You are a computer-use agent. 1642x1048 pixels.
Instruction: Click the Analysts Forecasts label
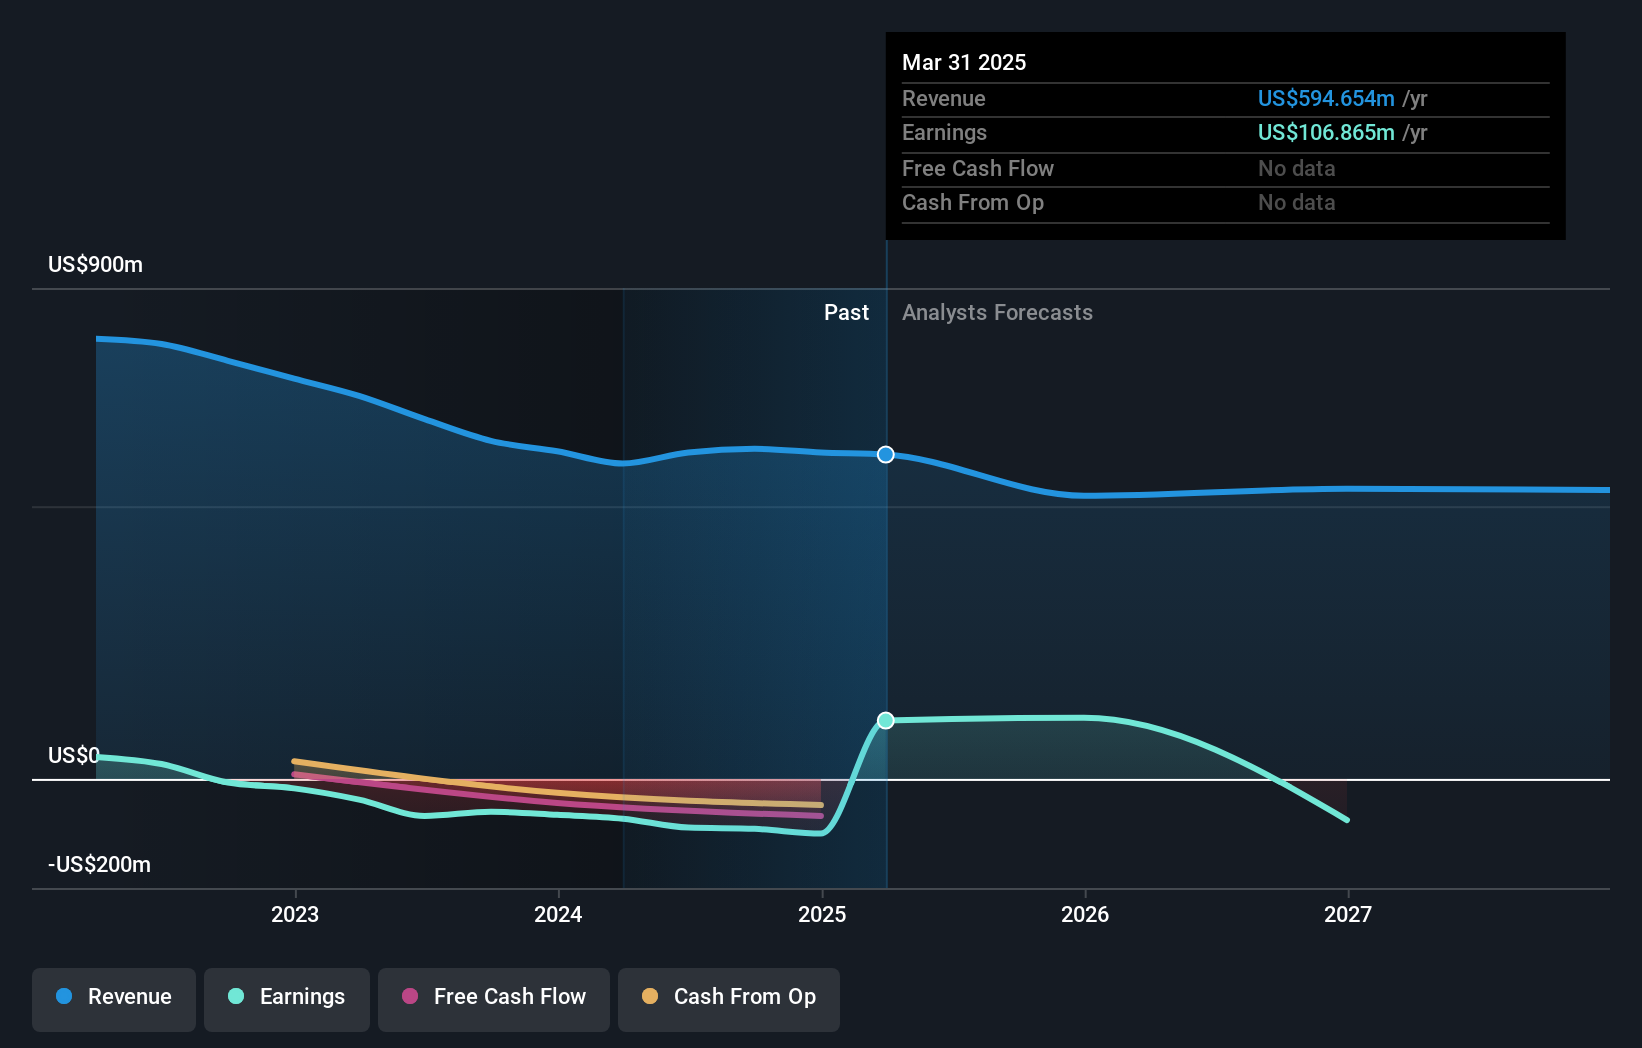coord(997,313)
